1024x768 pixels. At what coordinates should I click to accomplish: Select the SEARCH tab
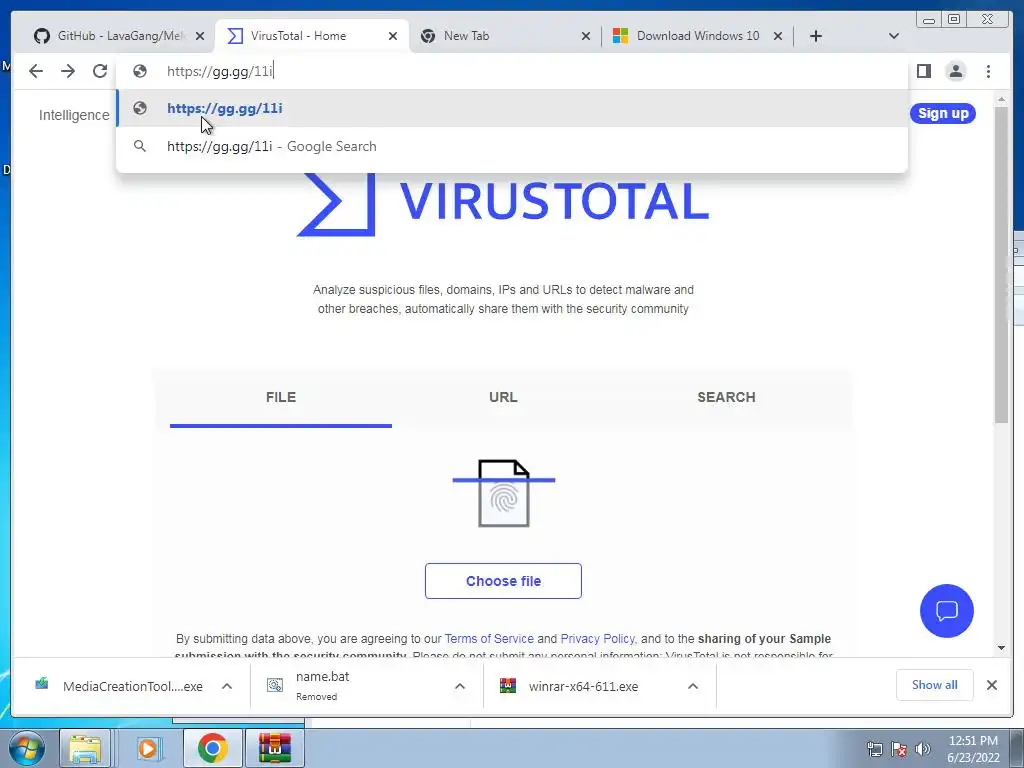(726, 397)
